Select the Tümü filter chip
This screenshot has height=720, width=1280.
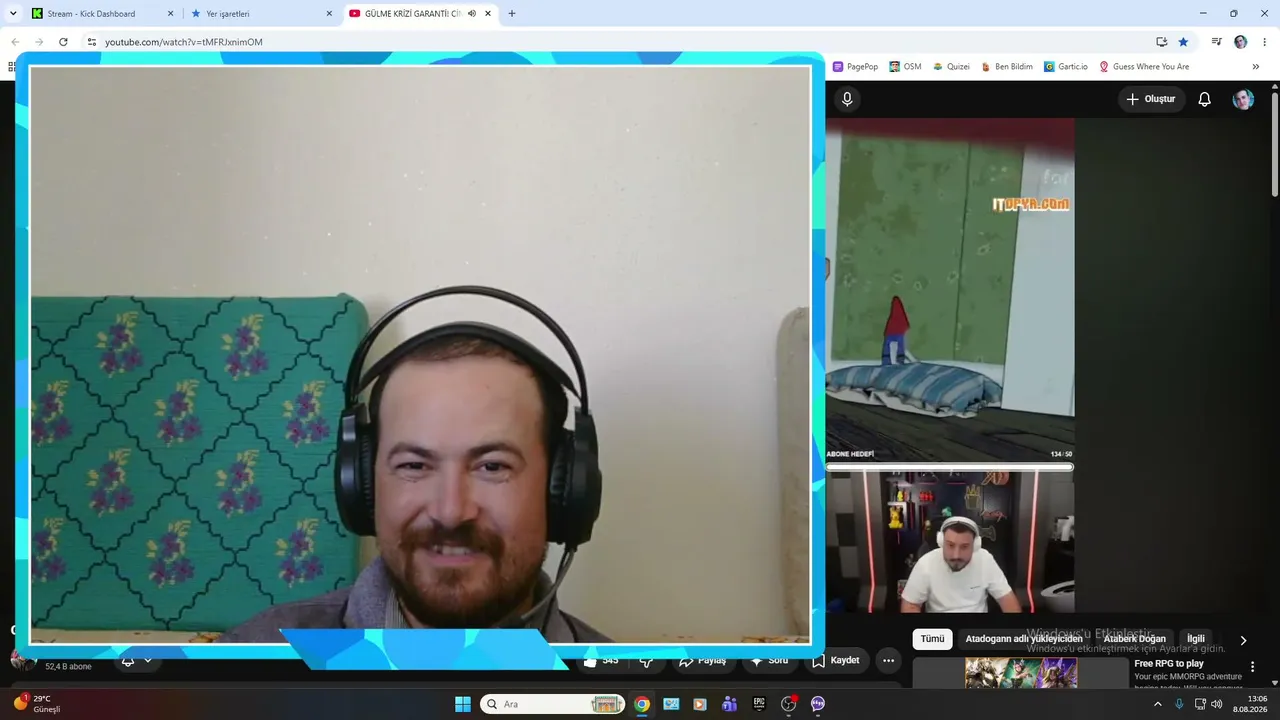932,639
